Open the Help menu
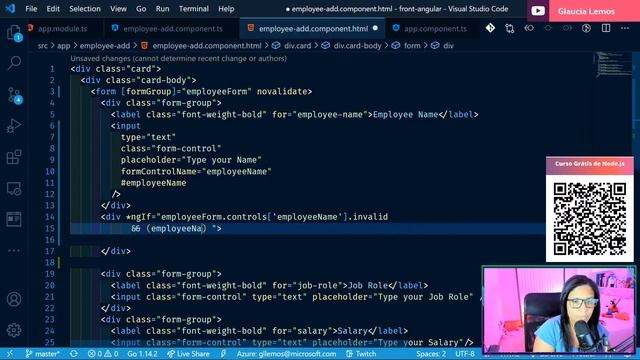 [x=226, y=9]
